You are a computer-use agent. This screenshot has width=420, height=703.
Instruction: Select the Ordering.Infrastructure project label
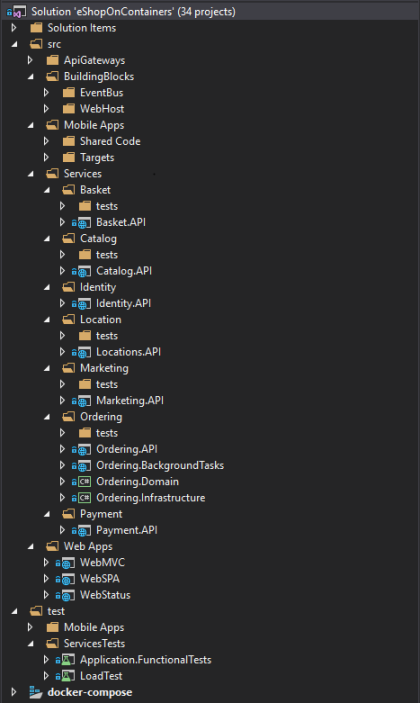tap(151, 498)
